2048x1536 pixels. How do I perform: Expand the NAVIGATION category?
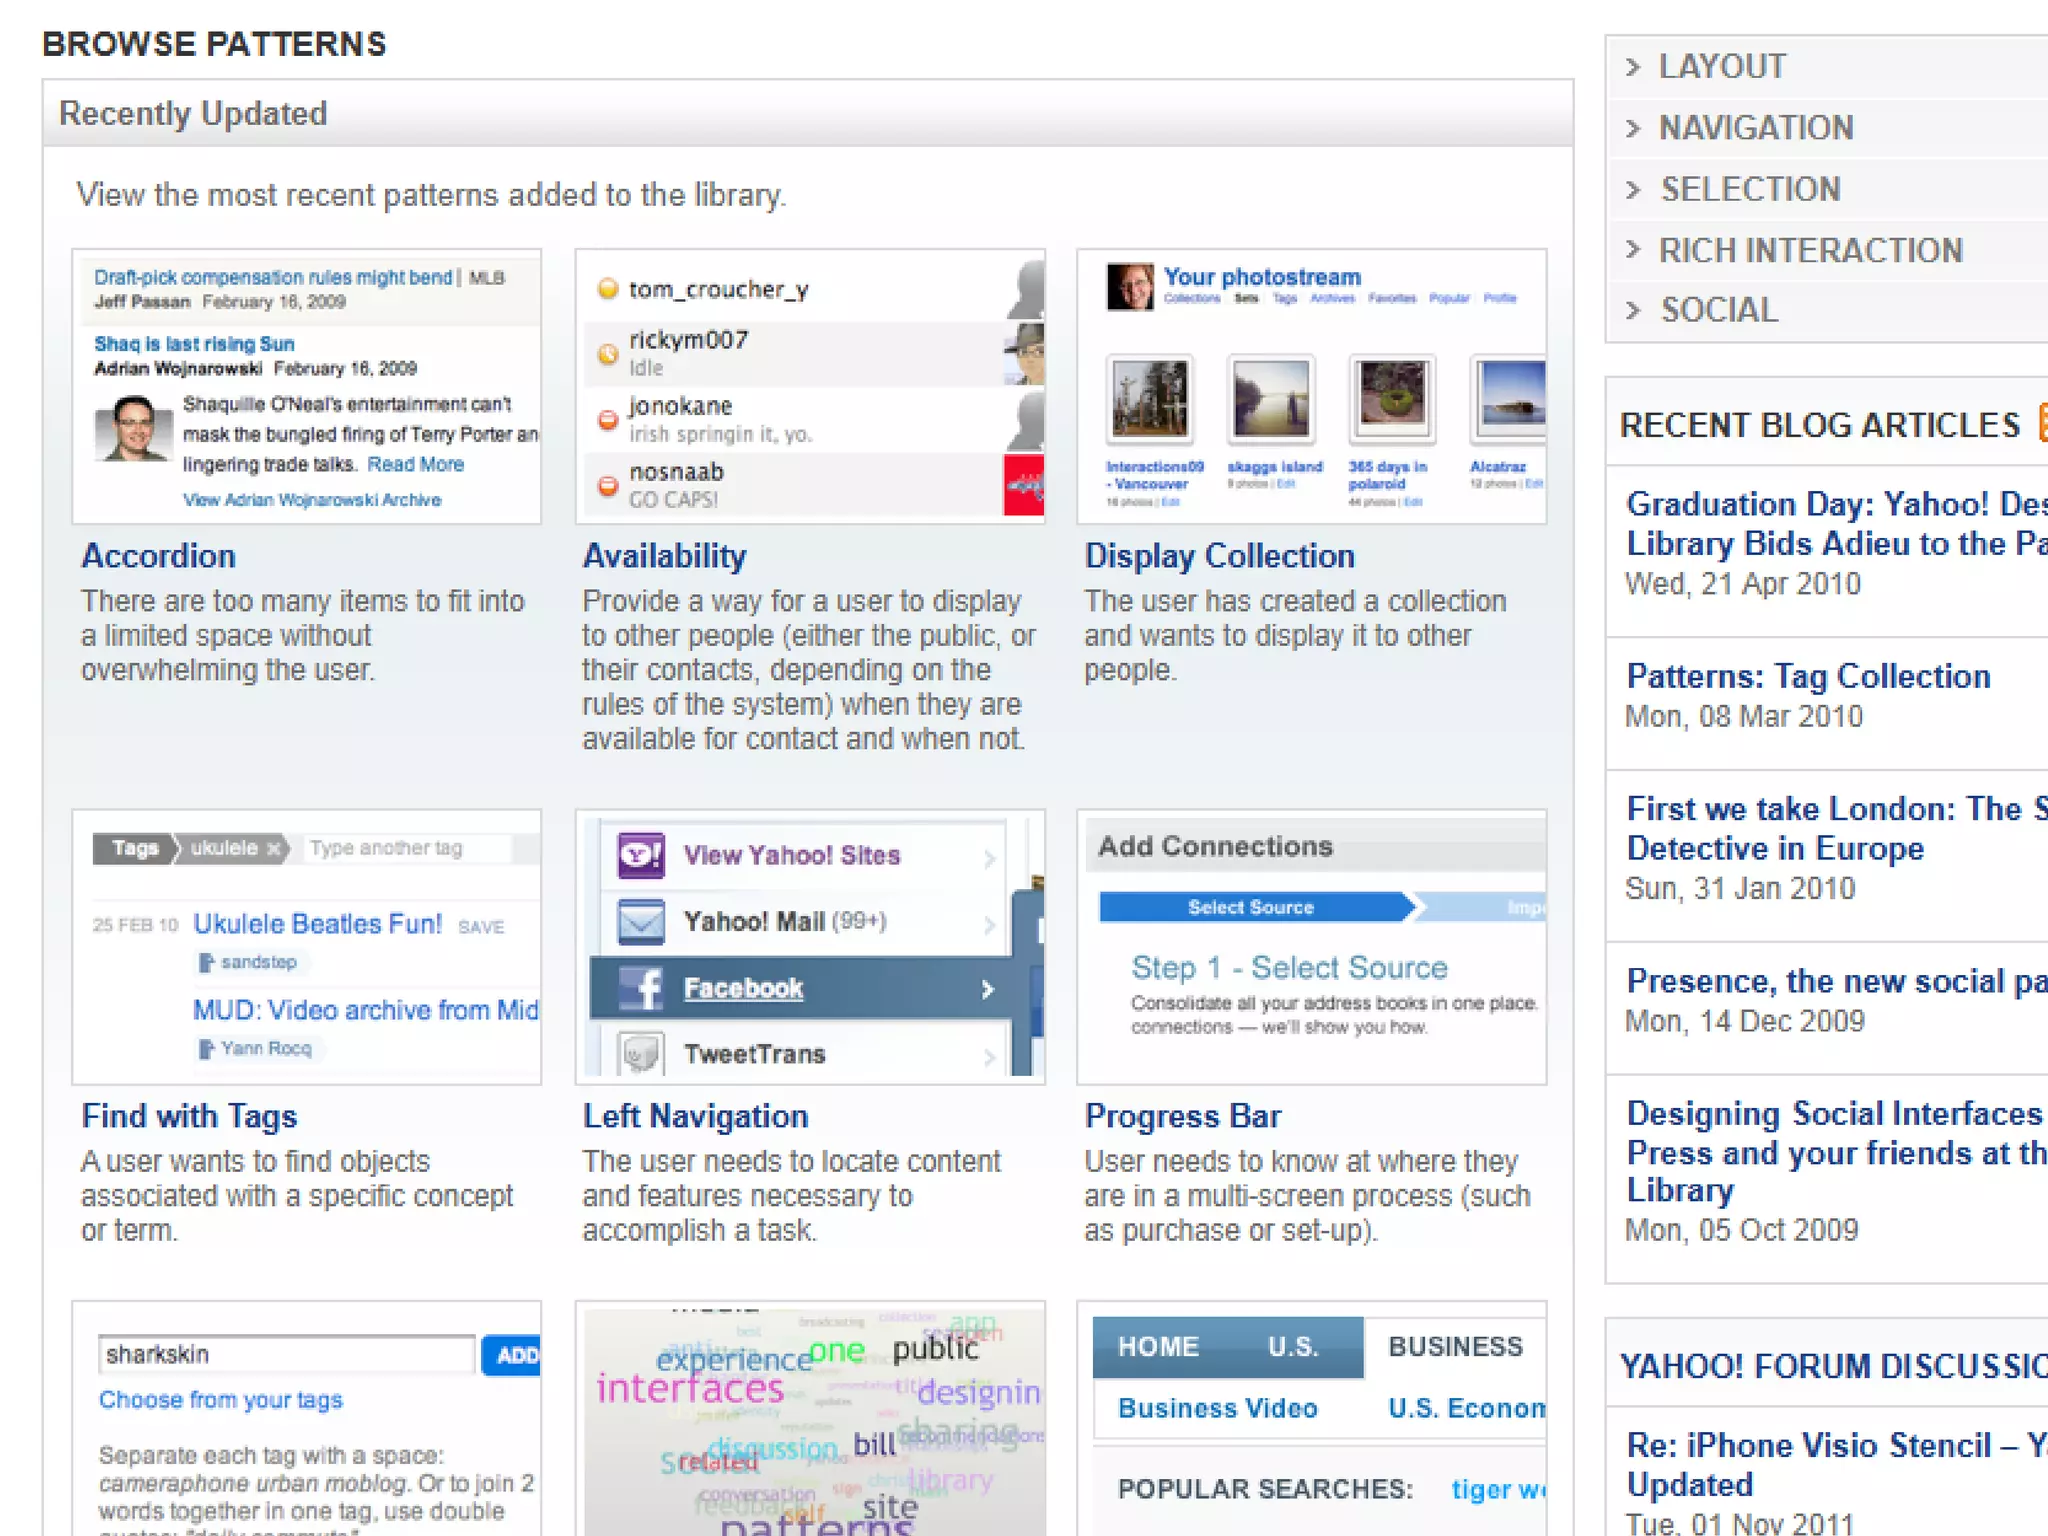coord(1755,128)
